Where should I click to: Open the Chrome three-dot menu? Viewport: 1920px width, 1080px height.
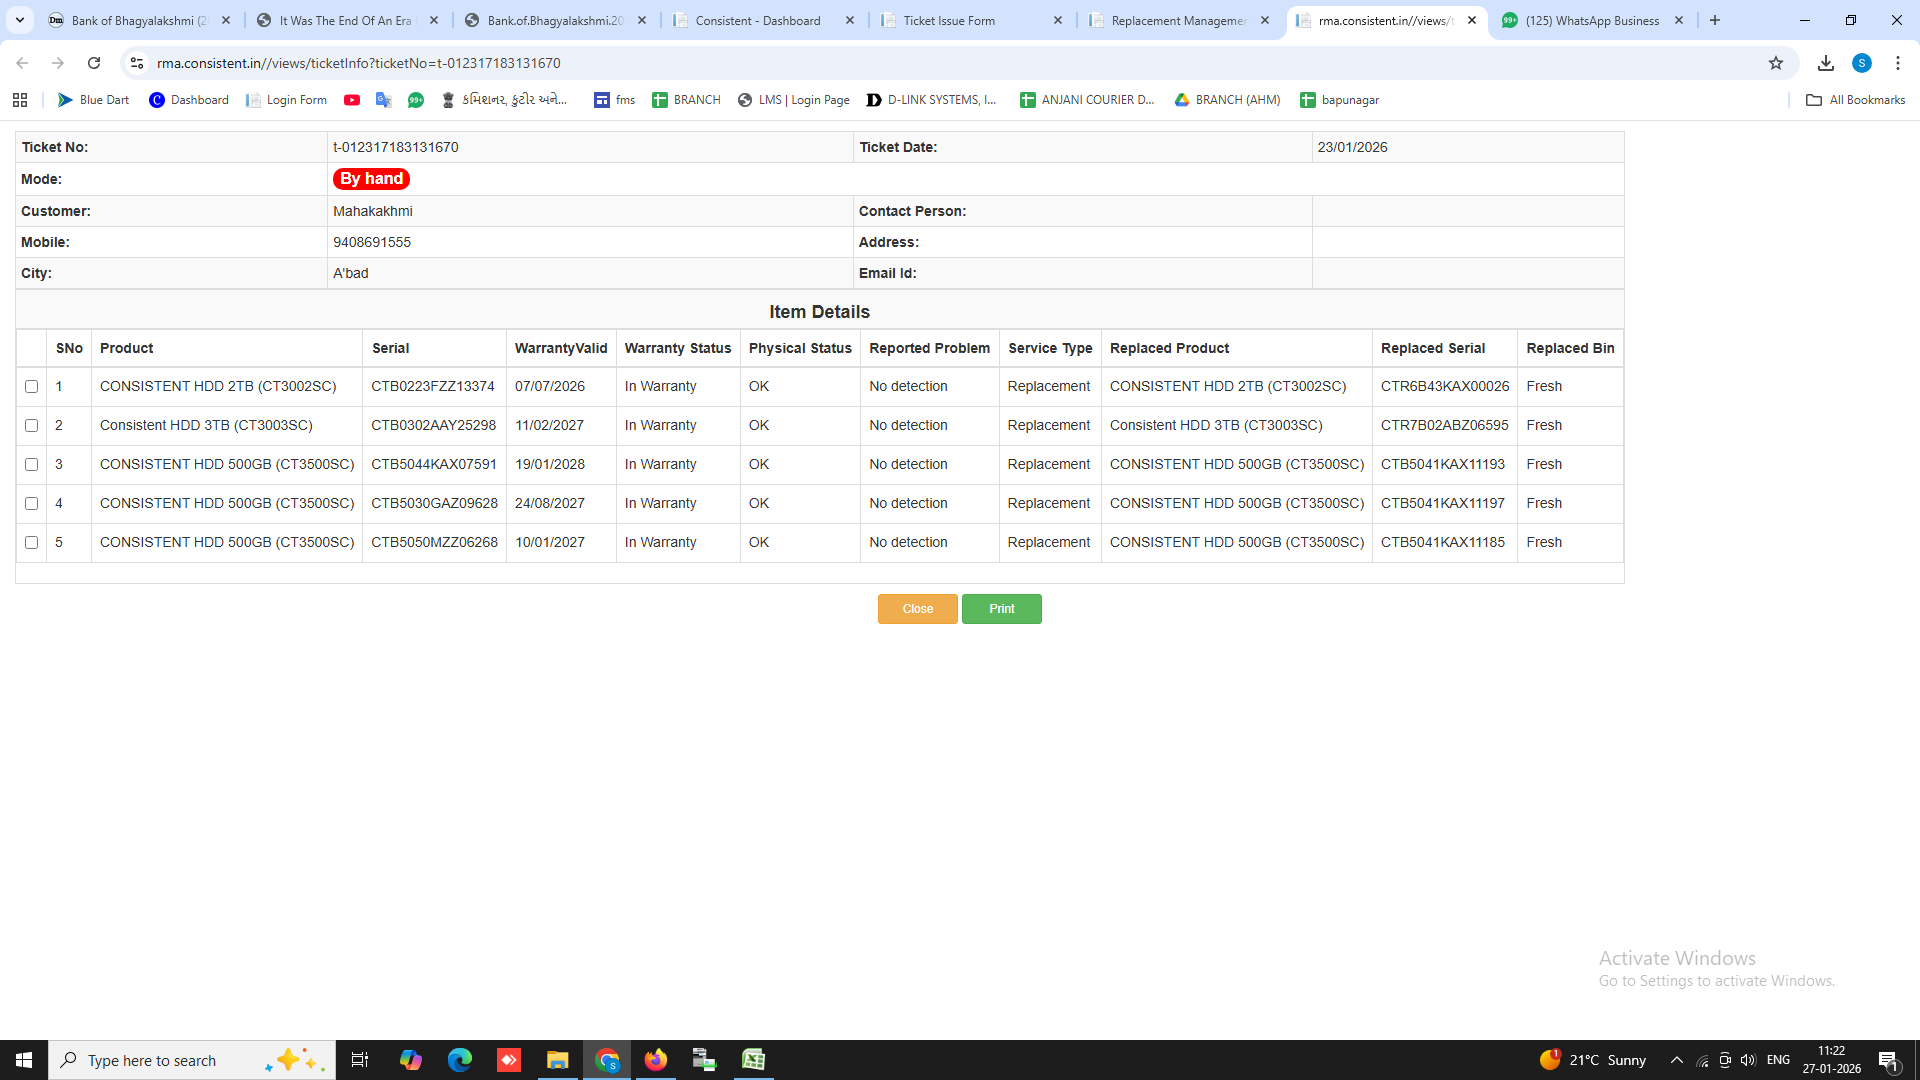coord(1898,63)
